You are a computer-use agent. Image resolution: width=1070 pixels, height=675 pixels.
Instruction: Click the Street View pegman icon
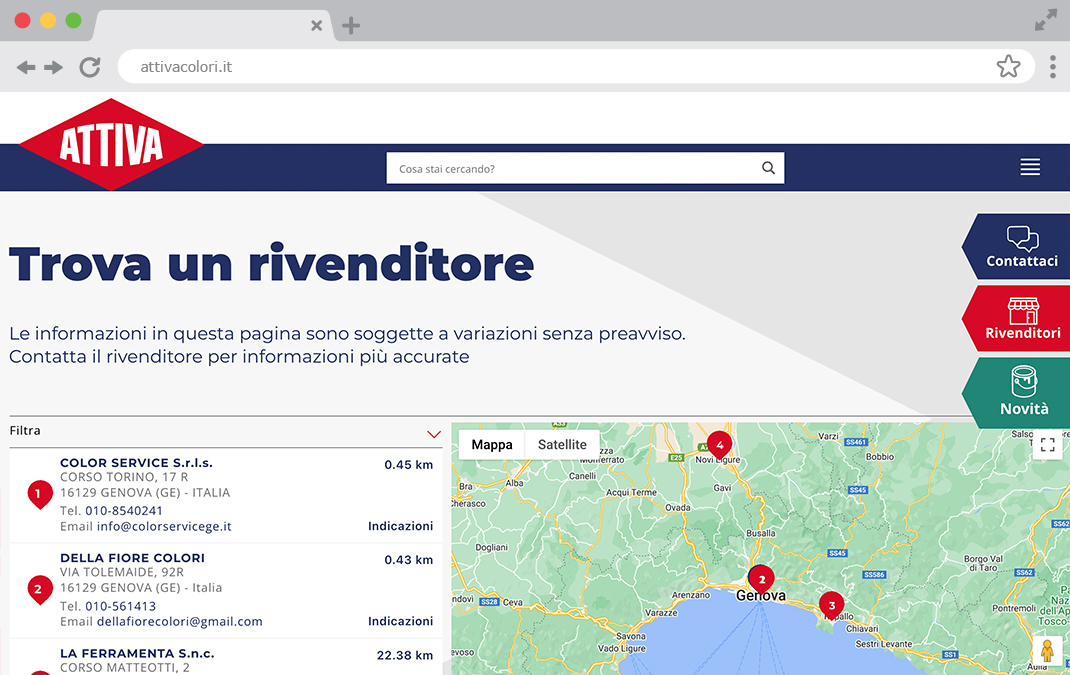[x=1047, y=650]
